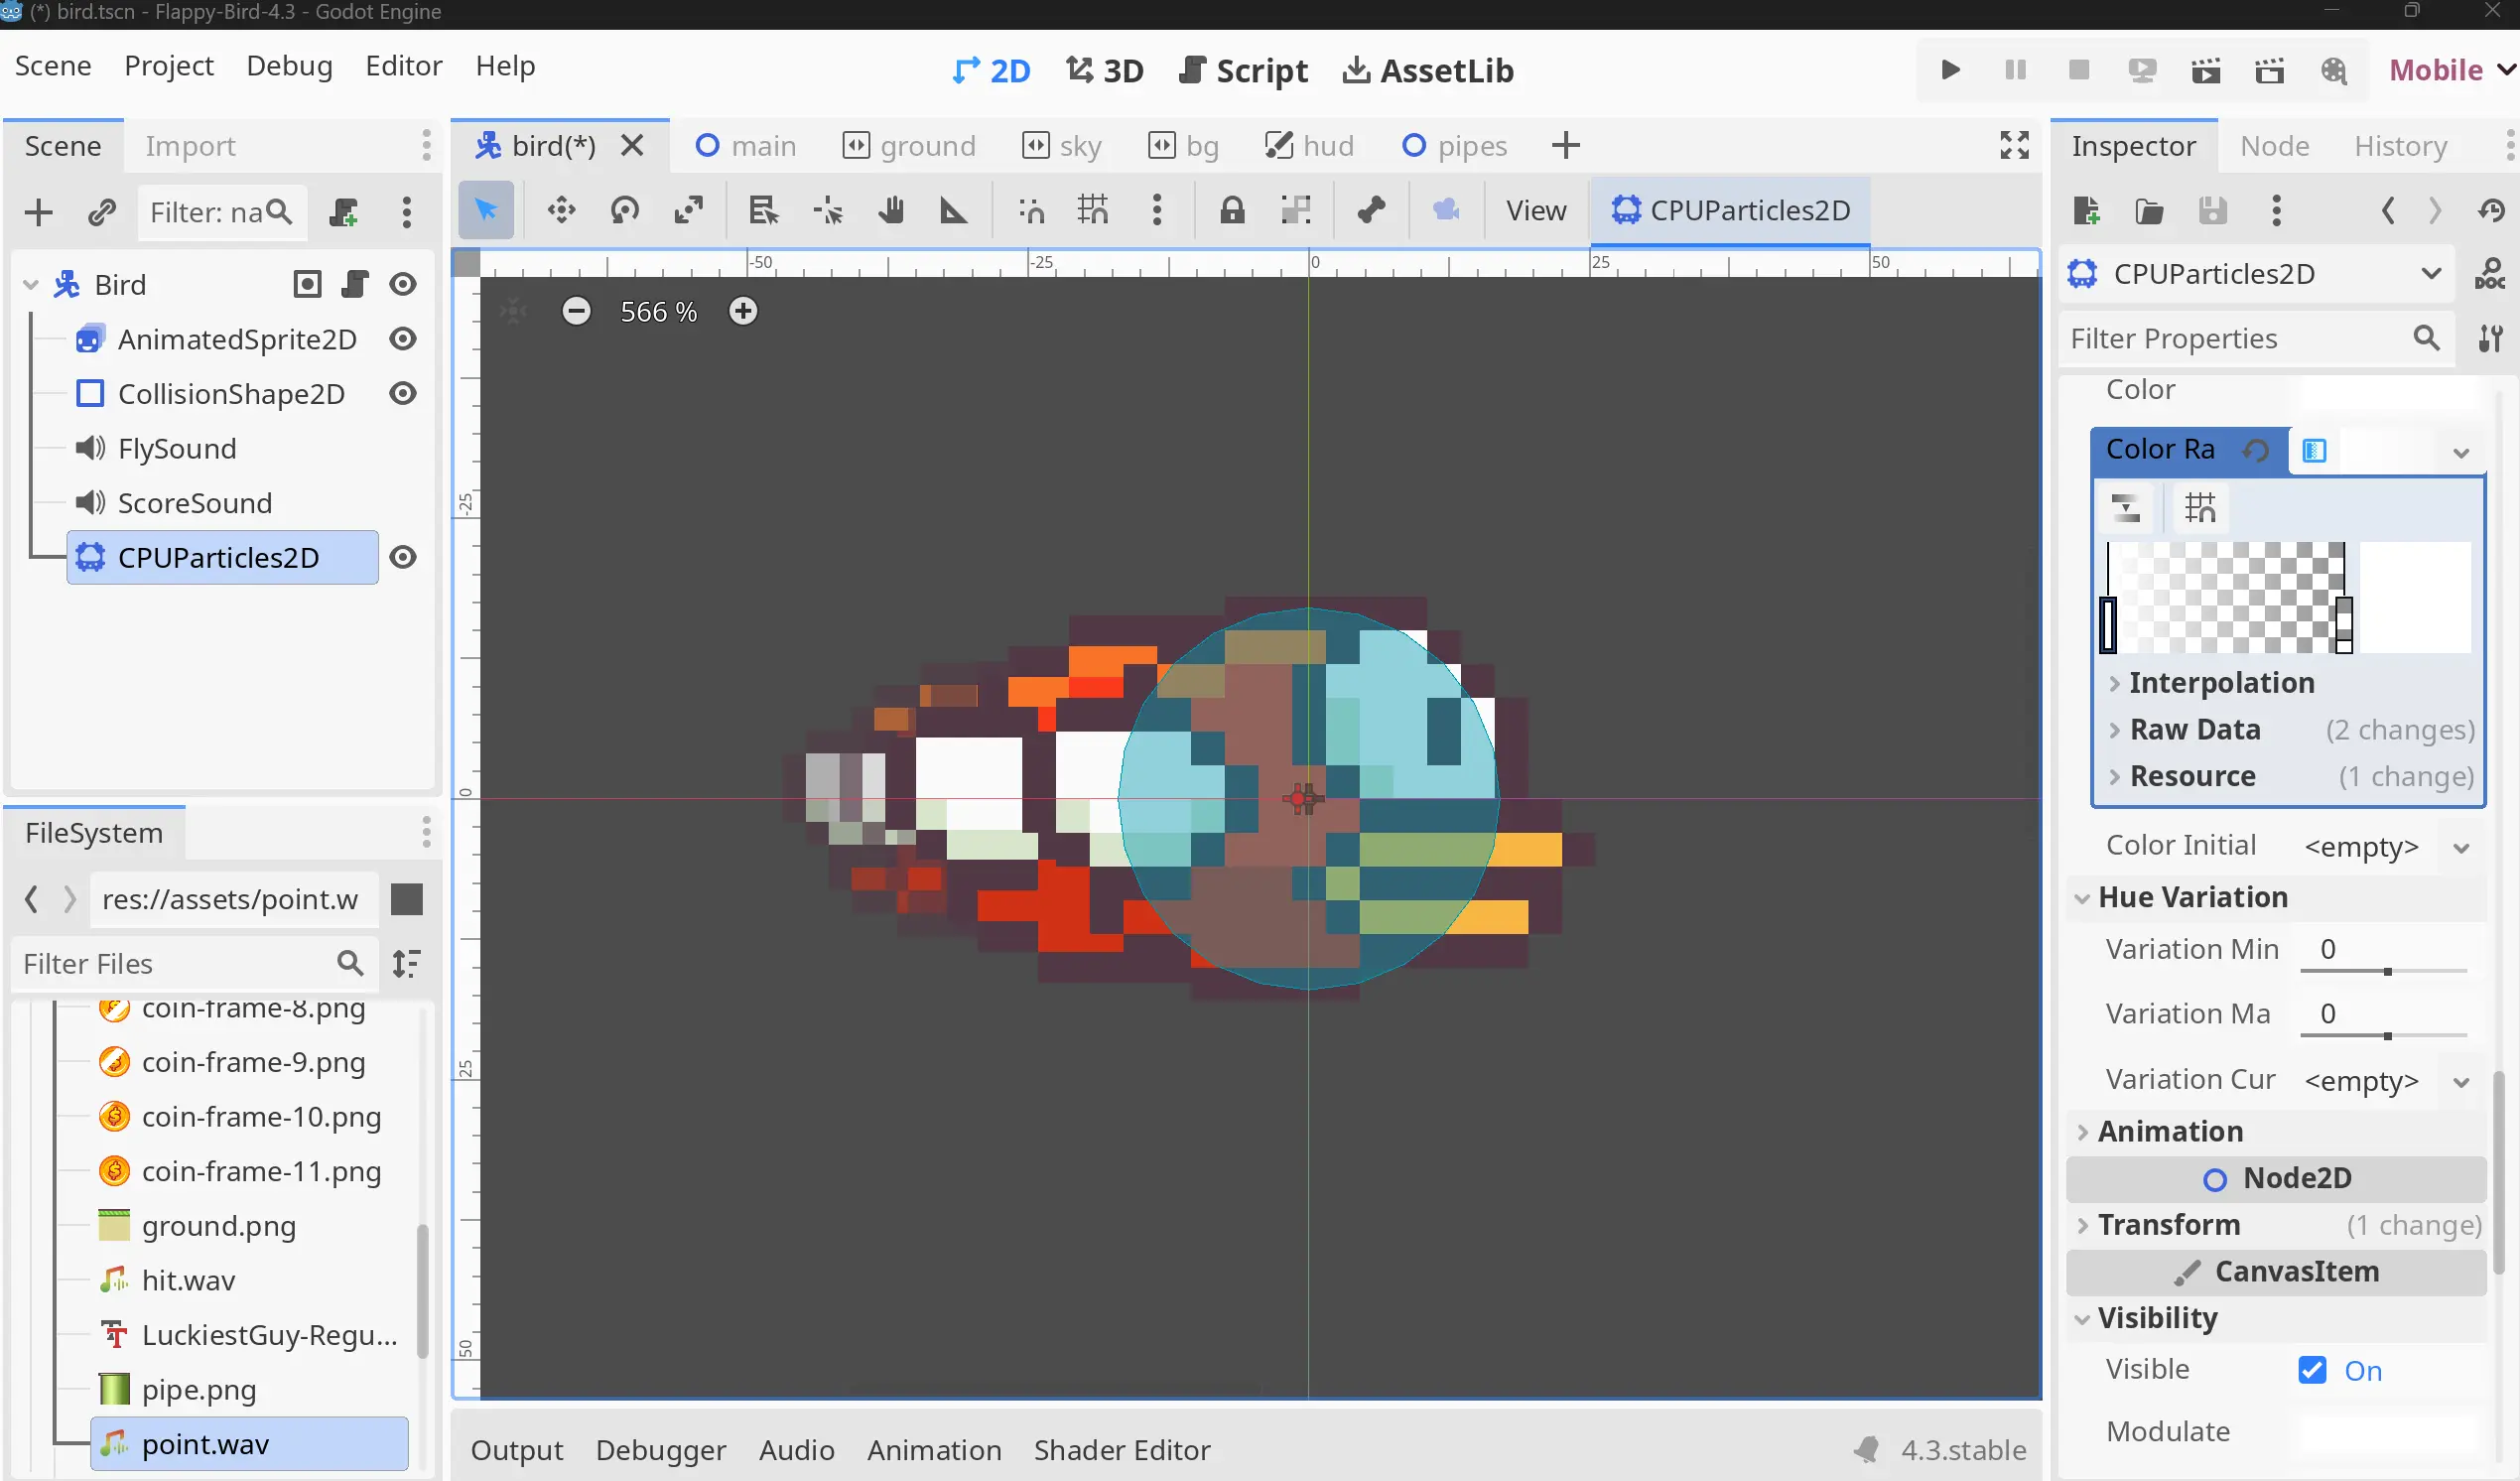
Task: Toggle visibility of the Bird node
Action: [x=403, y=285]
